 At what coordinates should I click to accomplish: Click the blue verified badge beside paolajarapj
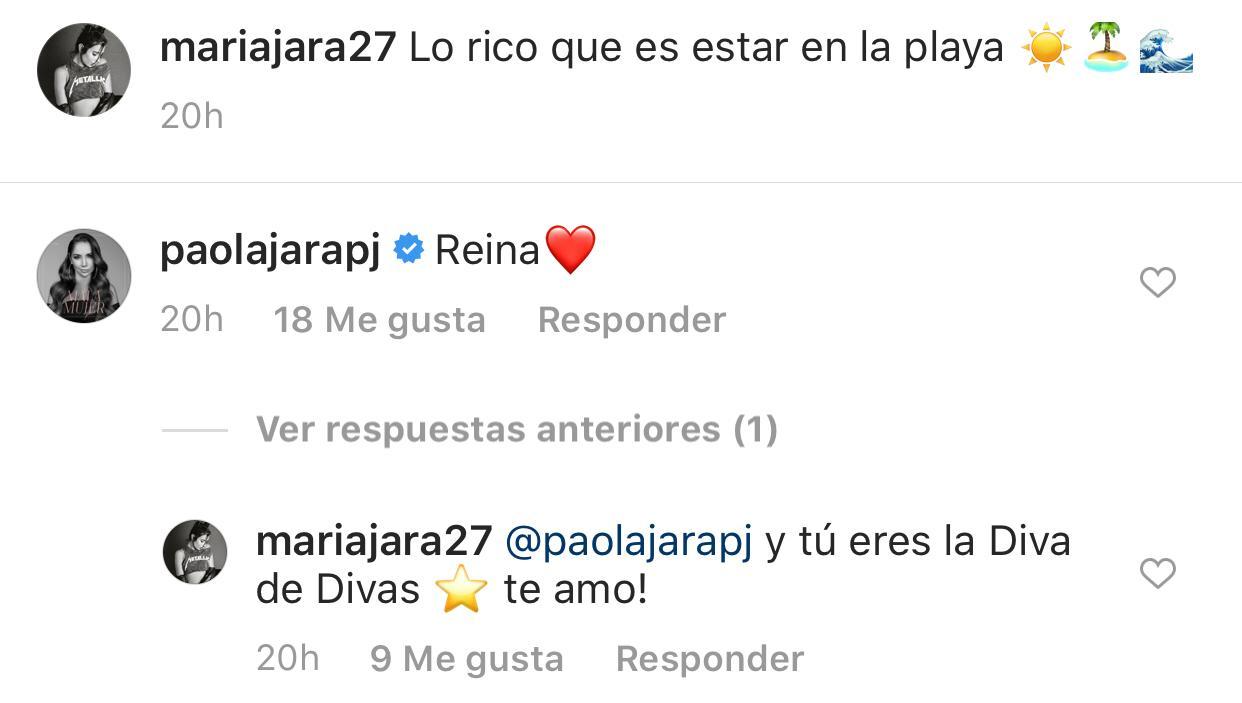pyautogui.click(x=409, y=250)
